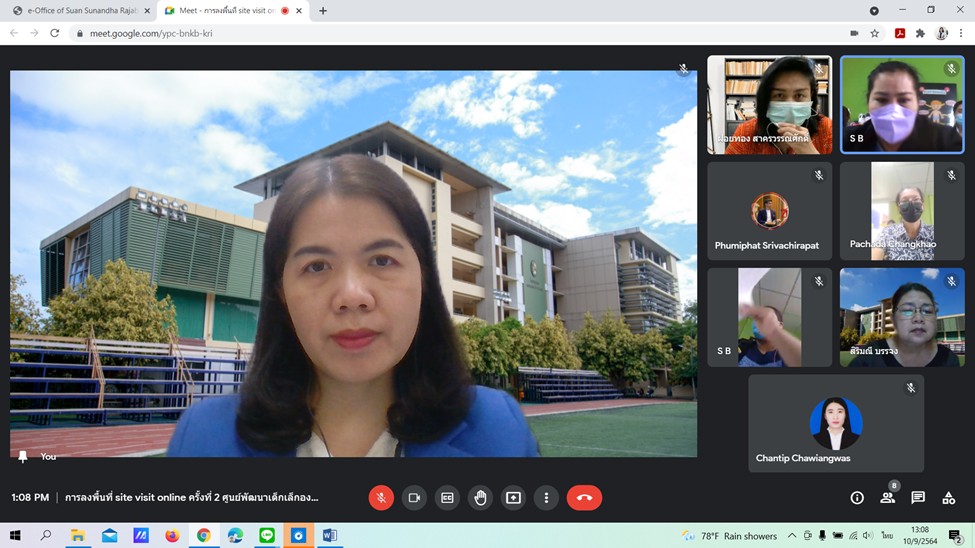The height and width of the screenshot is (548, 975).
Task: Select Phumiphat Srivachirapat's participant tile
Action: [x=769, y=211]
